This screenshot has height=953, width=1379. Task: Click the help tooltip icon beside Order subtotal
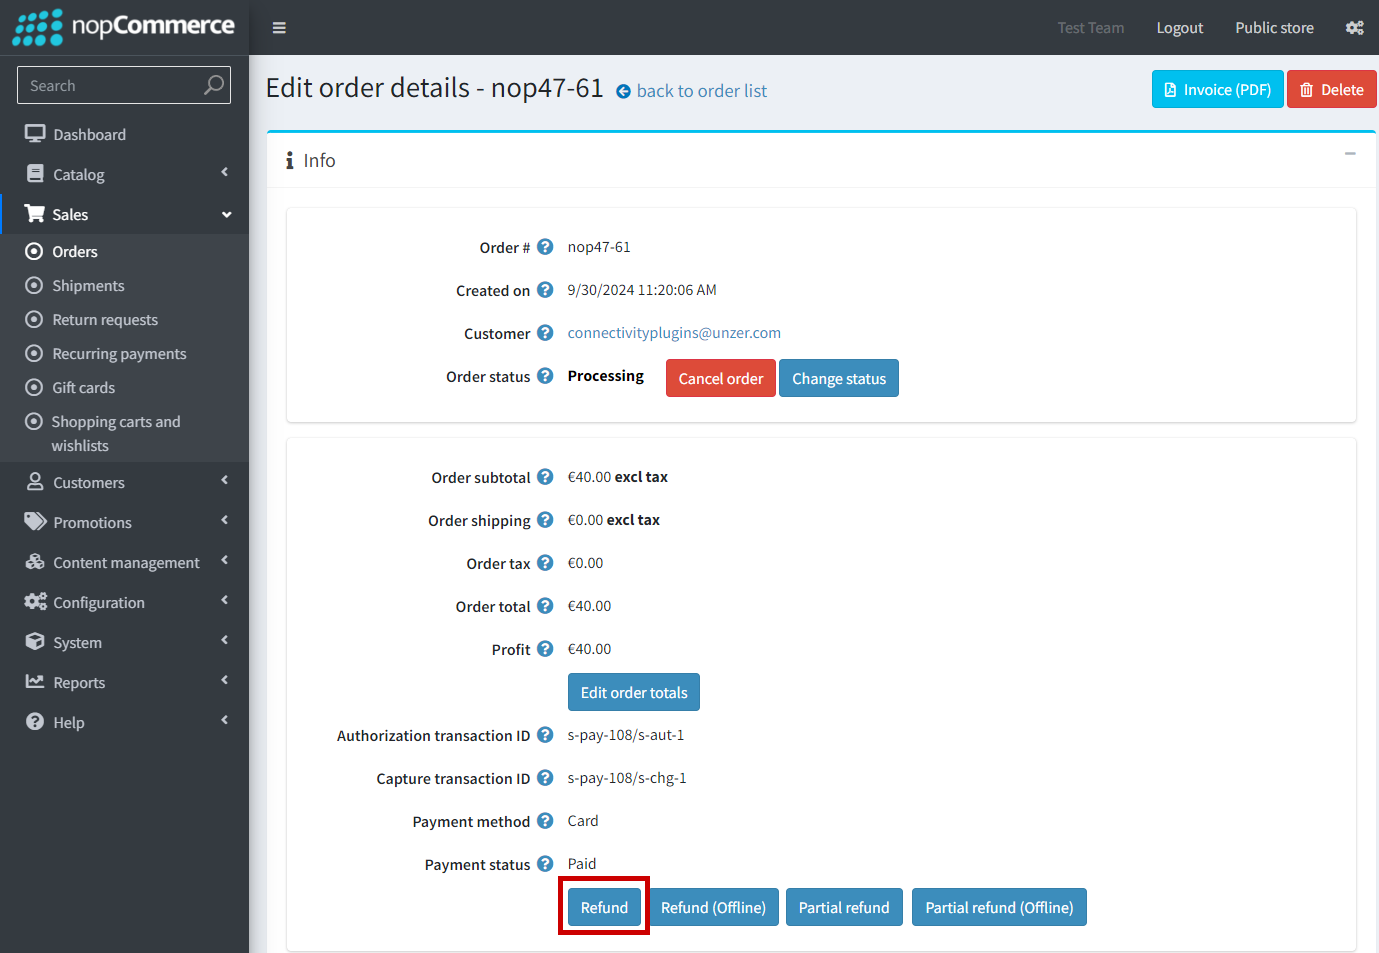coord(545,477)
